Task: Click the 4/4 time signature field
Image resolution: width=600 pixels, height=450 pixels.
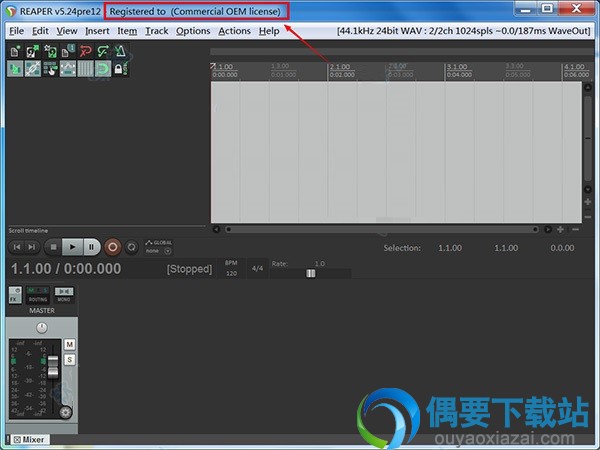Action: (258, 269)
